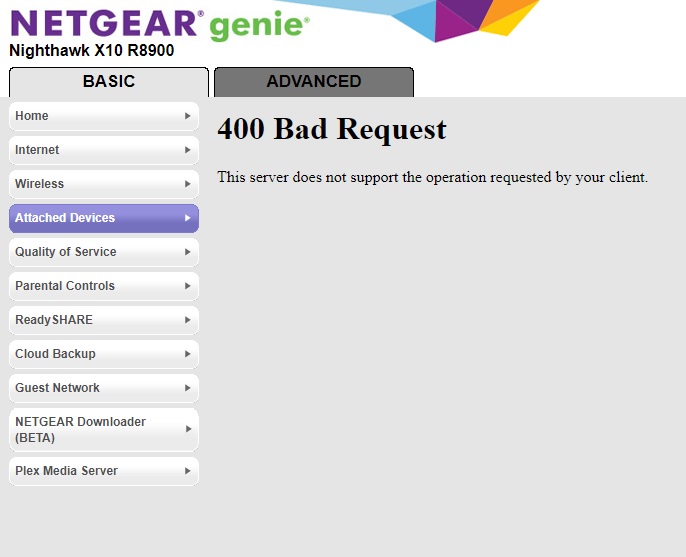
Task: Open NETGEAR Downloader (BETA) page
Action: [x=104, y=430]
